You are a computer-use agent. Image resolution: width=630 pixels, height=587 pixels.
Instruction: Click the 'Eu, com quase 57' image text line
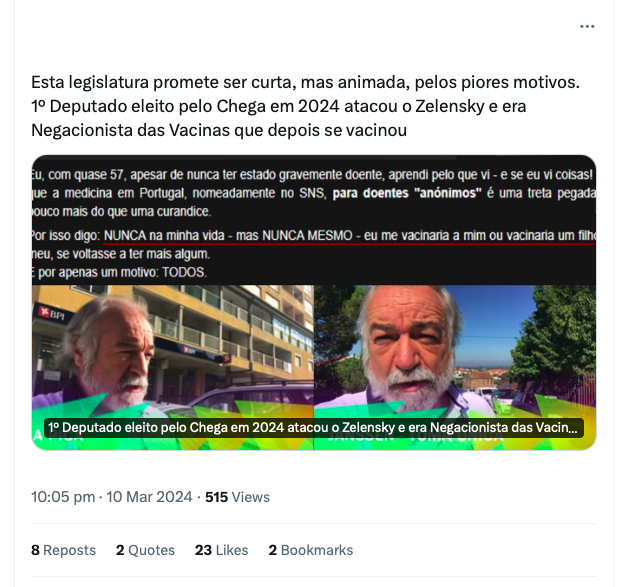click(313, 175)
